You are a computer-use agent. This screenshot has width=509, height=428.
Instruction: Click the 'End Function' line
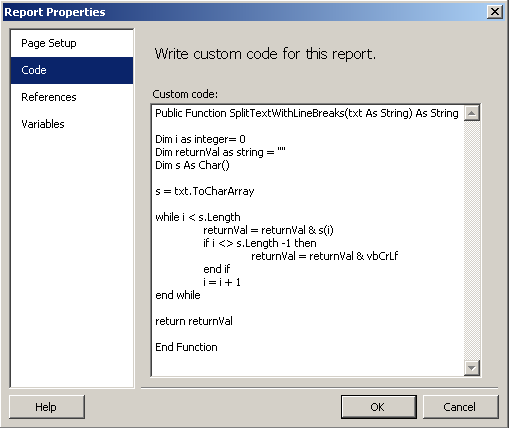(x=186, y=347)
